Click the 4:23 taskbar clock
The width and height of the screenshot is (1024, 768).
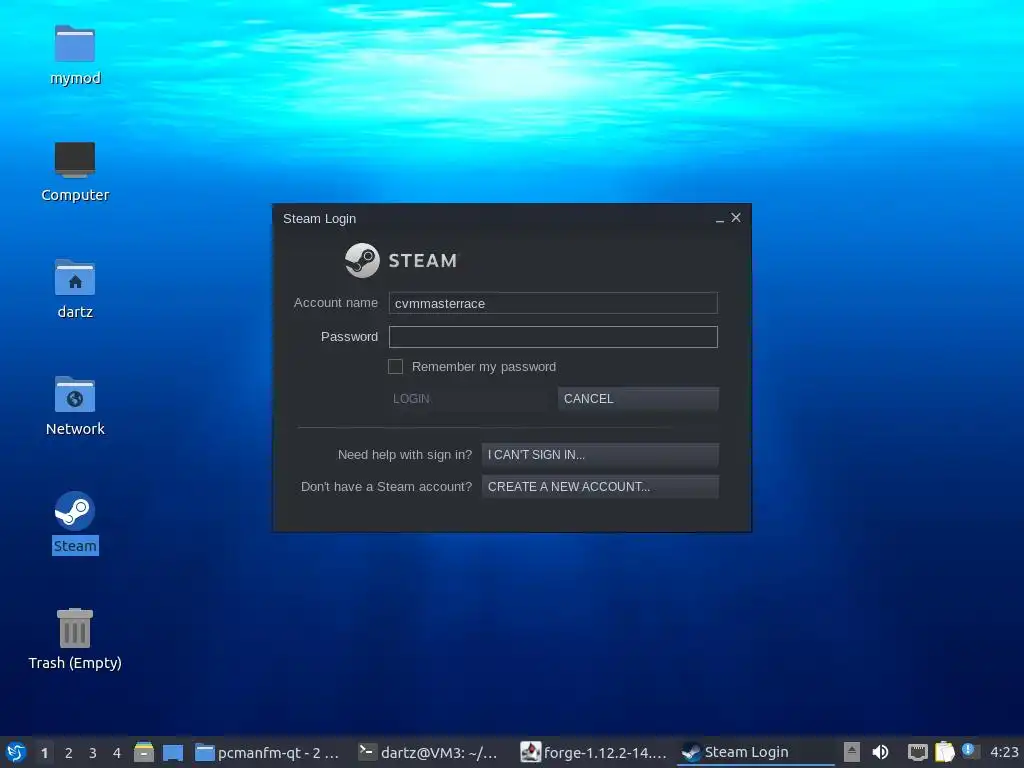click(x=1004, y=752)
